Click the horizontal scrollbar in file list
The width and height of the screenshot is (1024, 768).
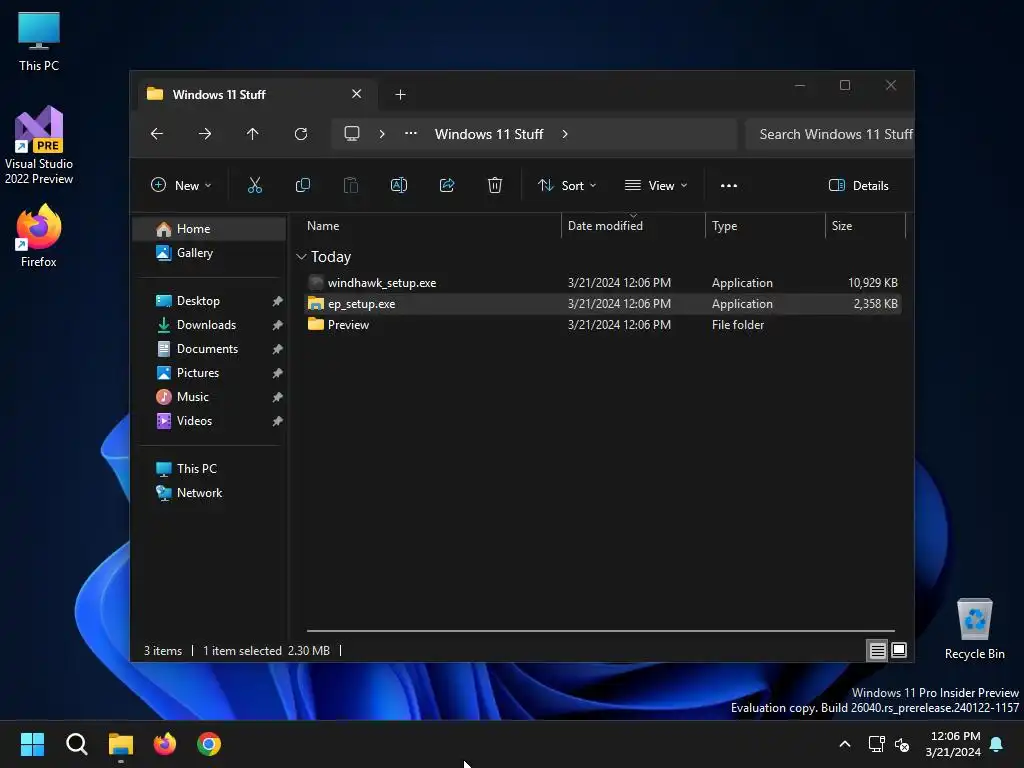[601, 631]
